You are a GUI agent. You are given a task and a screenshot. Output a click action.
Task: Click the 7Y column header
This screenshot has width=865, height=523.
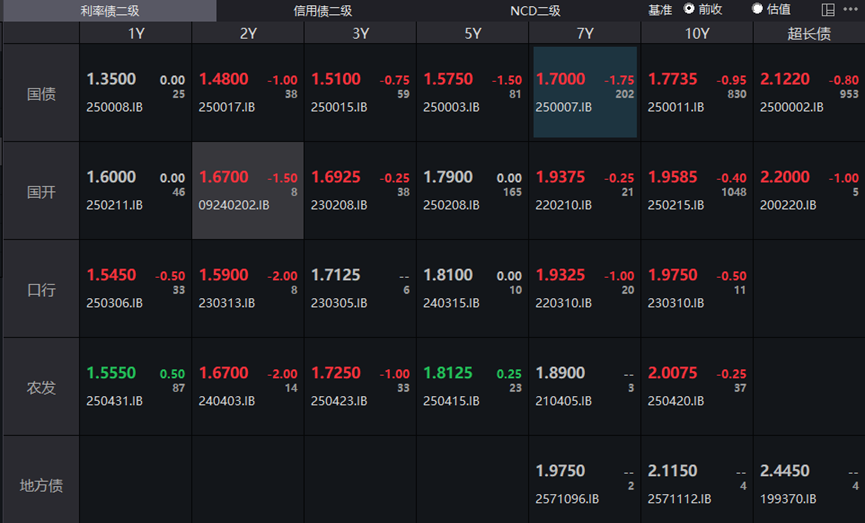585,33
